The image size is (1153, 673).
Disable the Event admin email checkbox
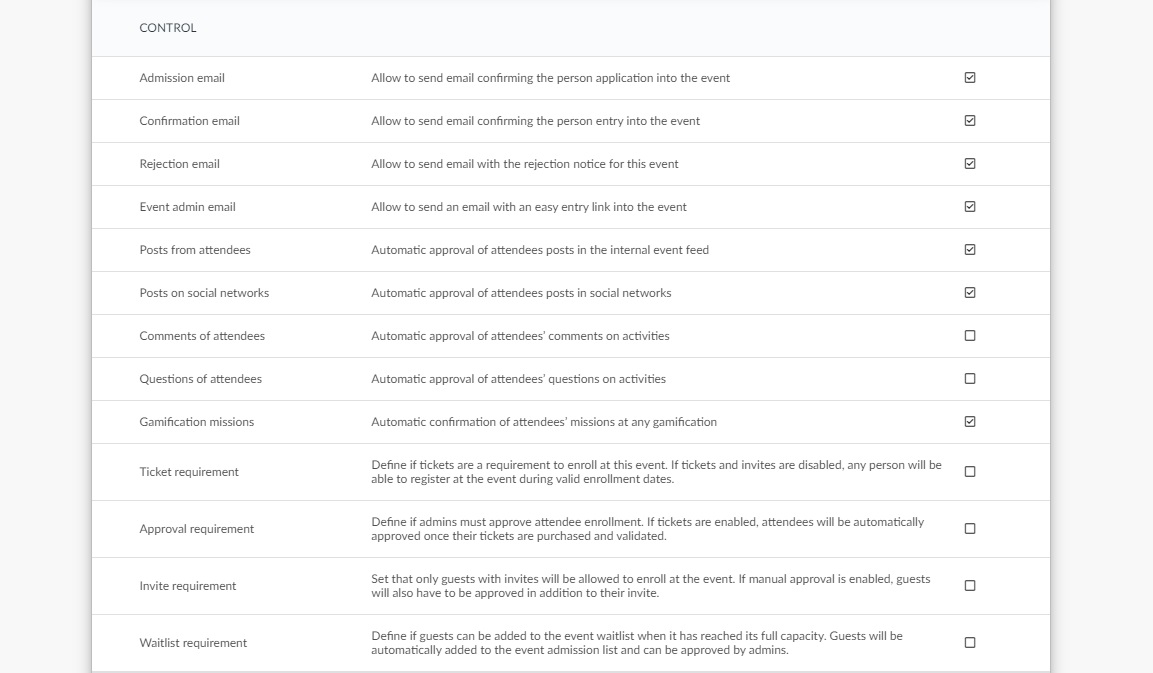pos(970,207)
